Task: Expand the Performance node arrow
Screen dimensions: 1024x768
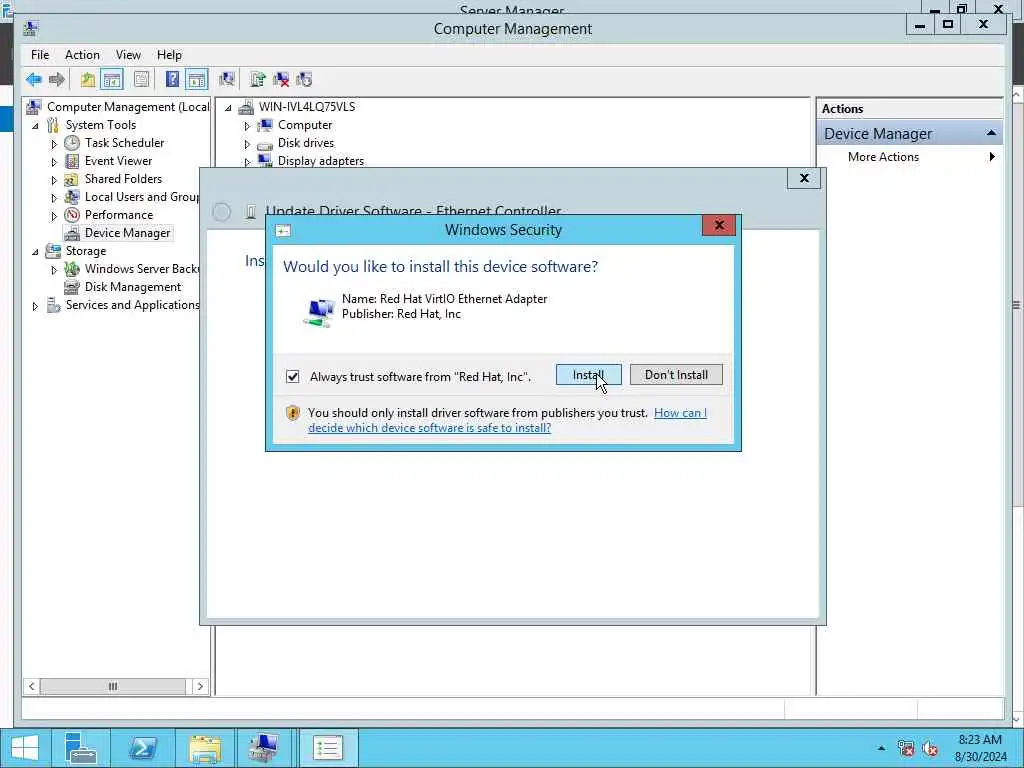Action: [x=54, y=216]
